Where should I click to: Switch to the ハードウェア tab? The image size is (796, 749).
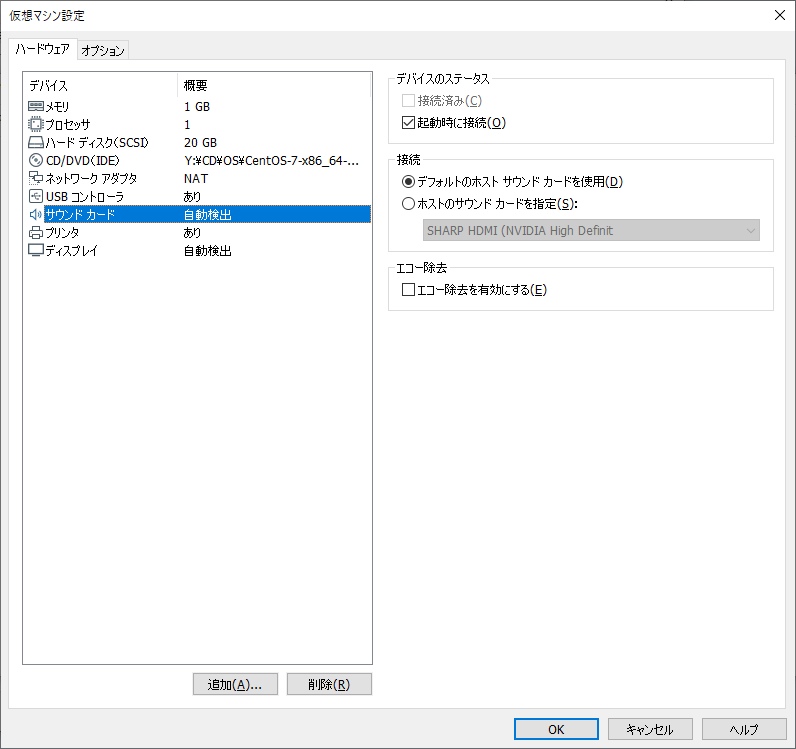coord(43,49)
